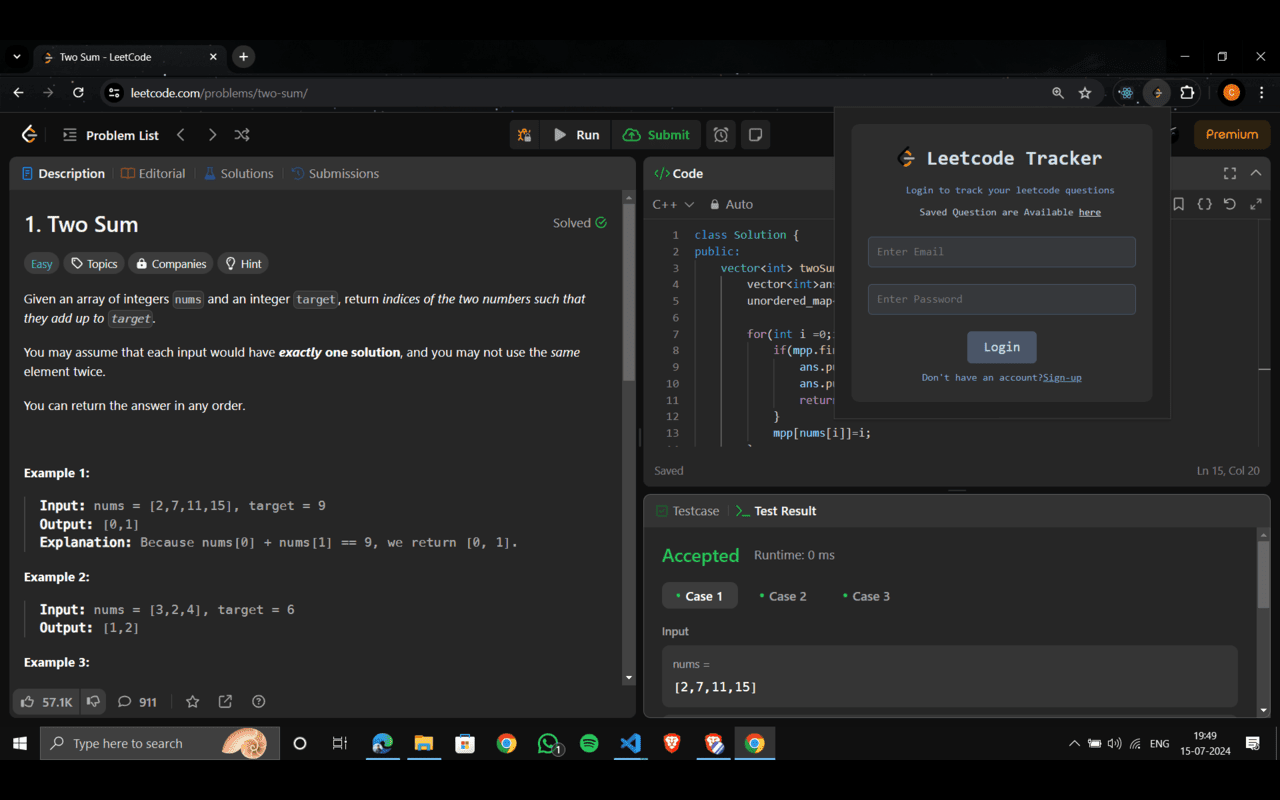Image resolution: width=1280 pixels, height=800 pixels.
Task: Bookmark this page with the star icon
Action: click(x=1085, y=93)
